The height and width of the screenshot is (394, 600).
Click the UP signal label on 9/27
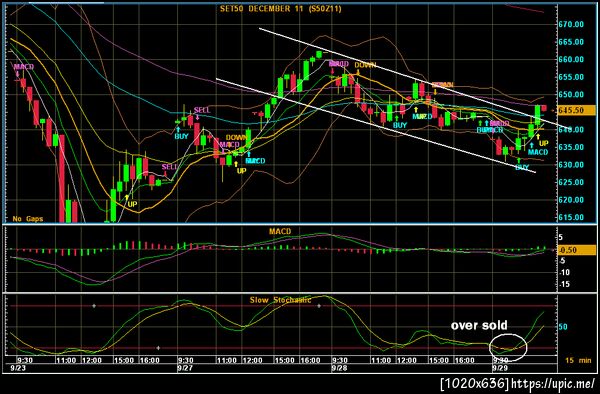(241, 171)
